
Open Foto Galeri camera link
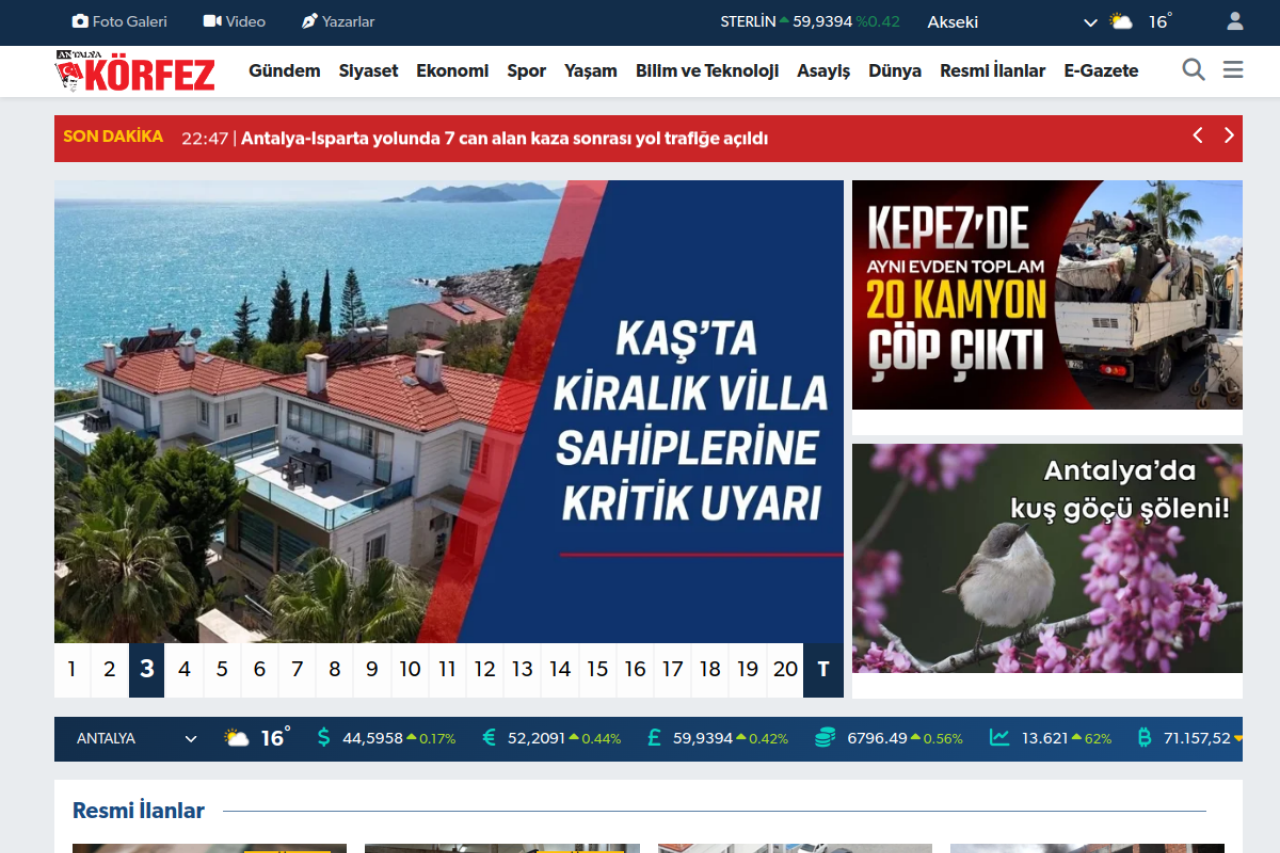(81, 21)
